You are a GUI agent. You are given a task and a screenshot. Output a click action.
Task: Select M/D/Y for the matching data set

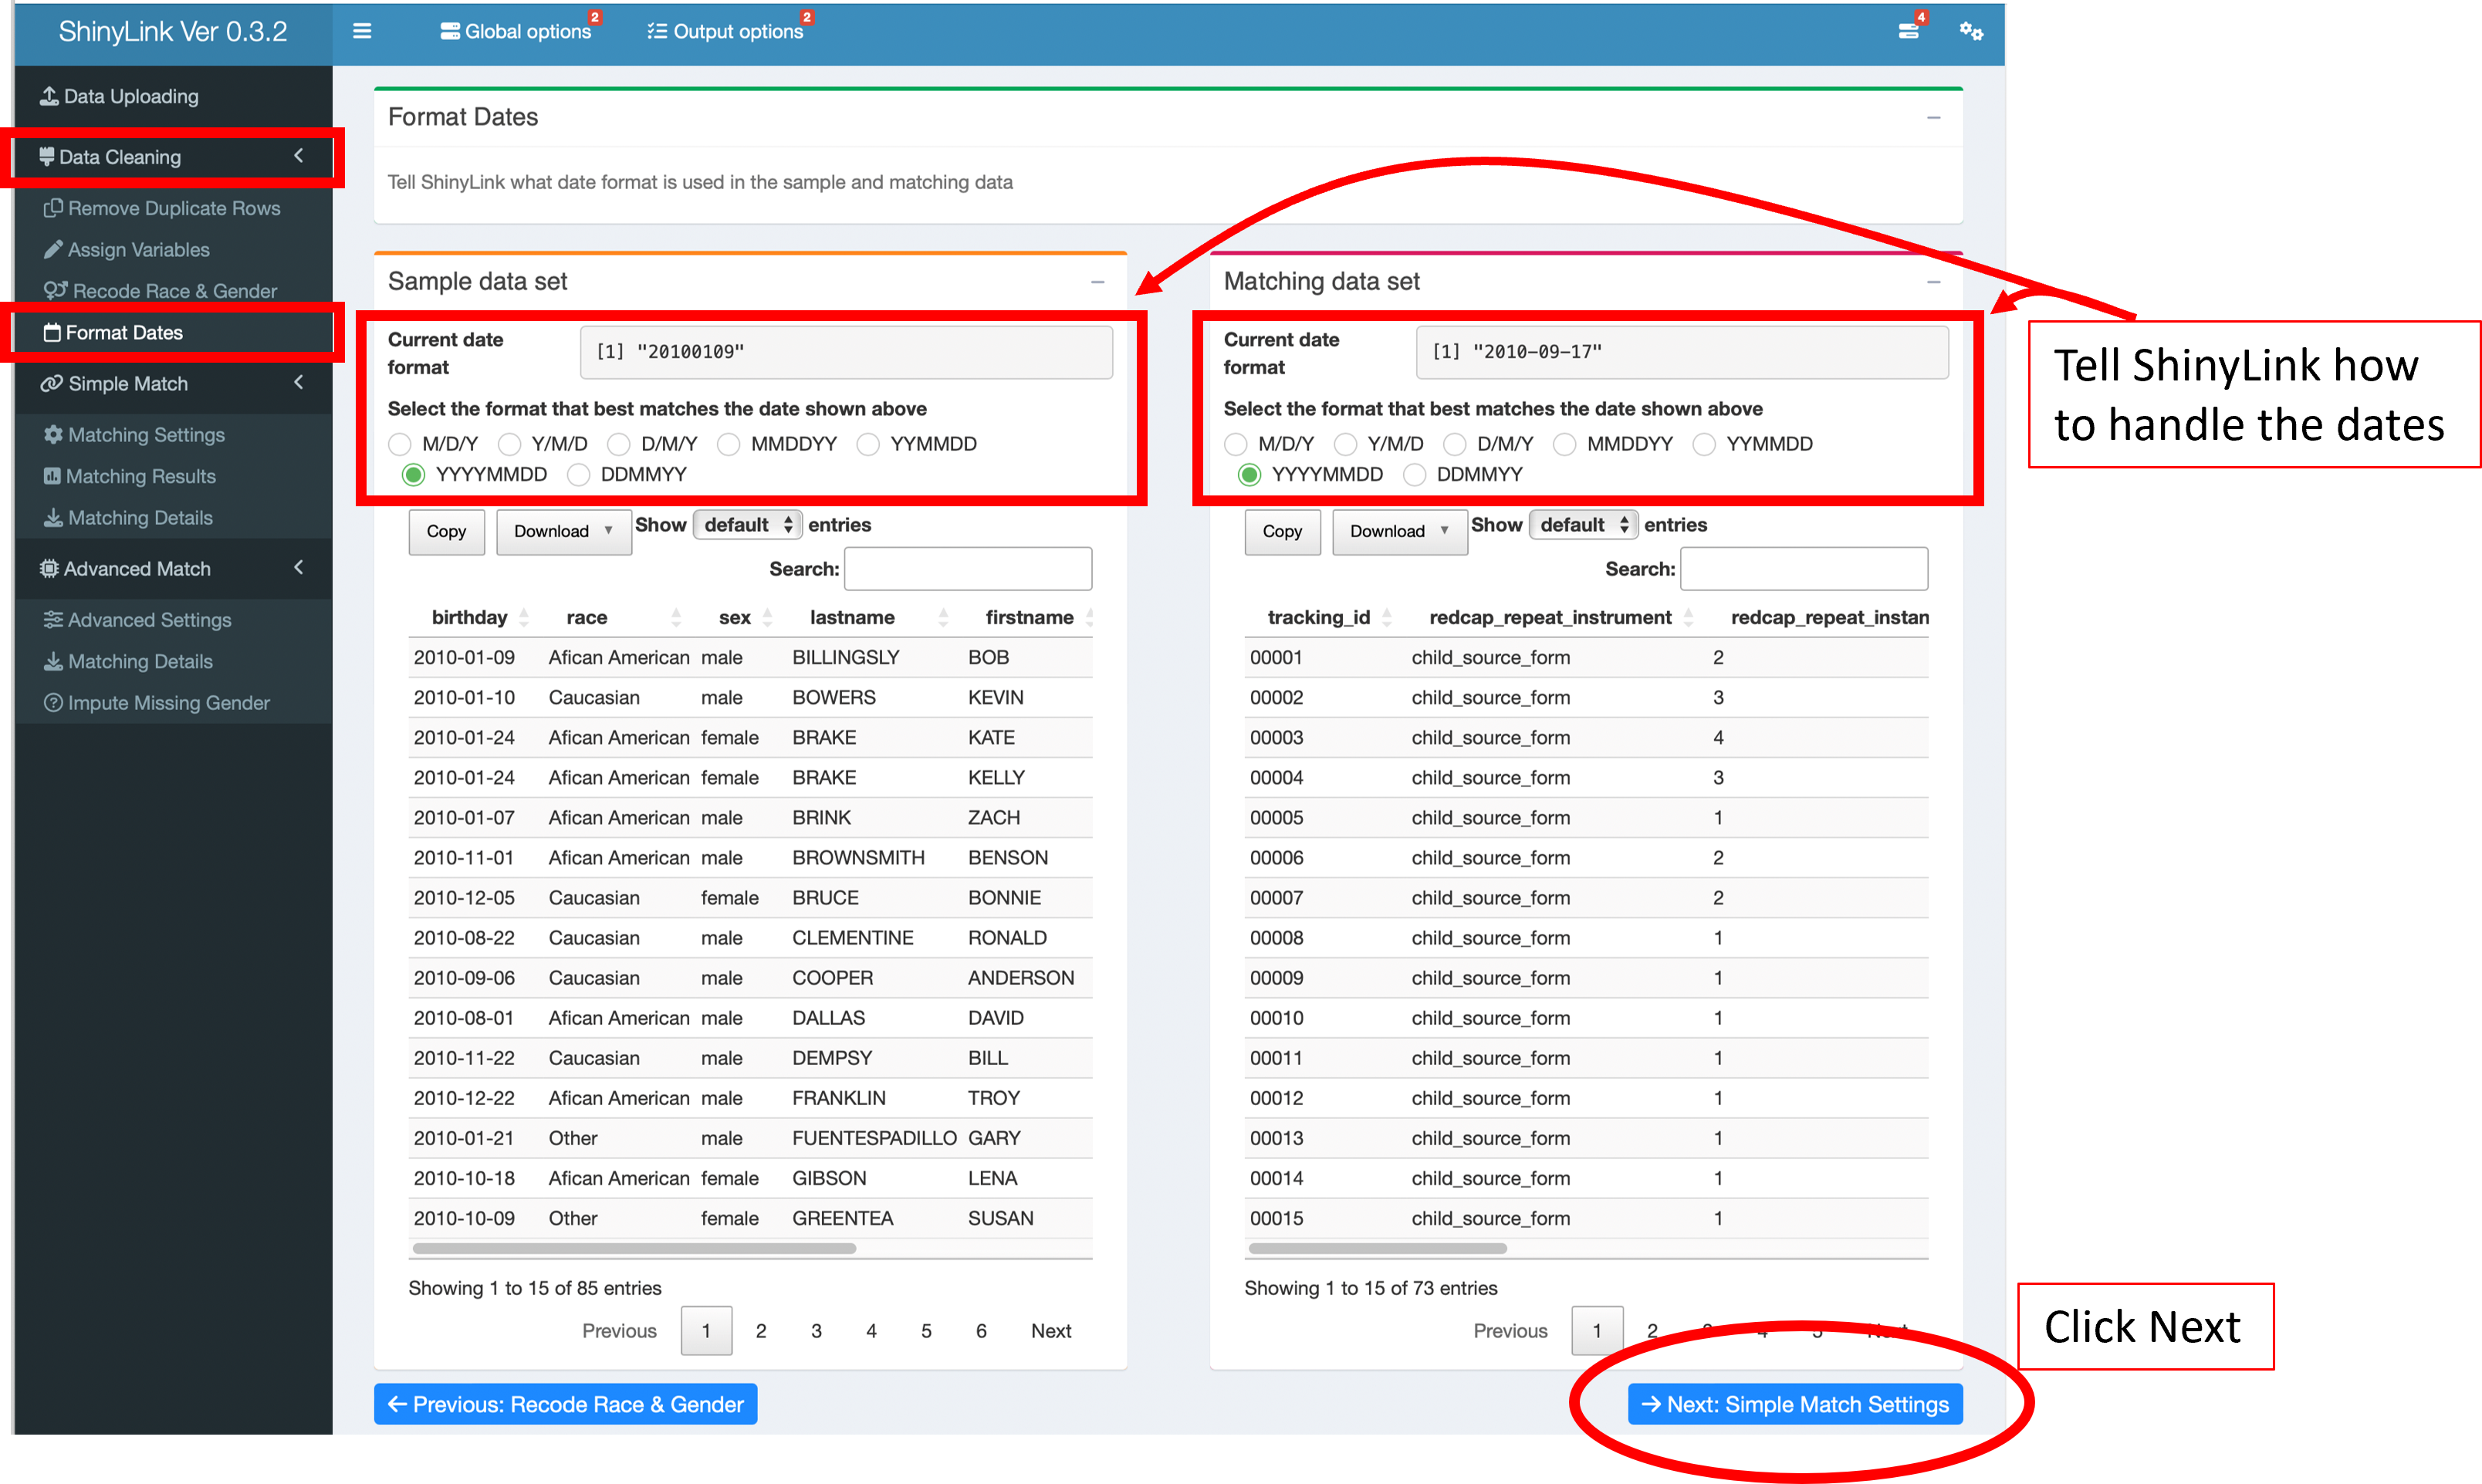pyautogui.click(x=1236, y=444)
